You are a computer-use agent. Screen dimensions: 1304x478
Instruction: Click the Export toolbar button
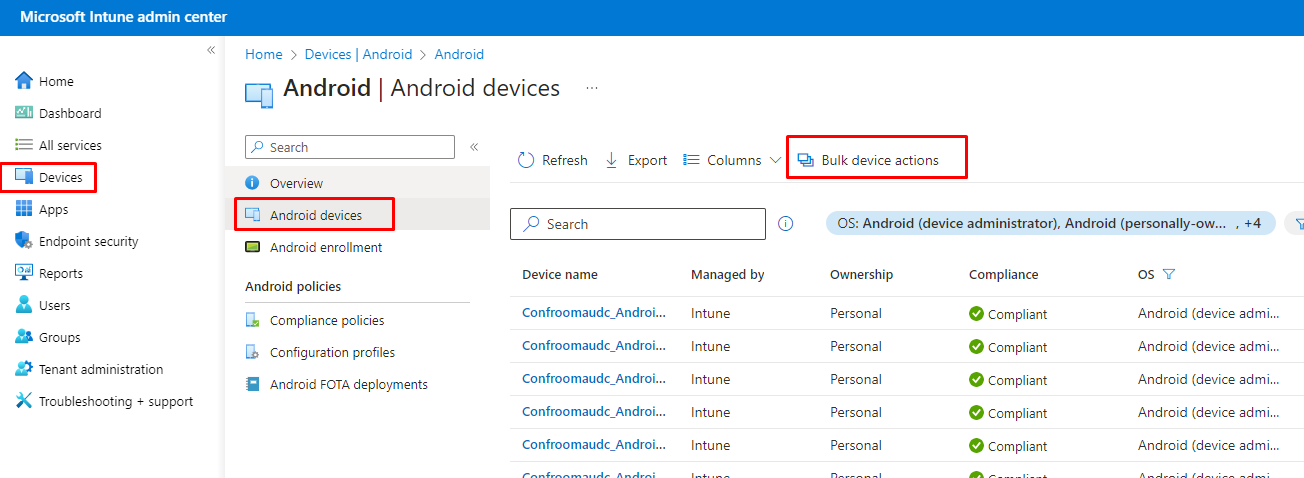coord(636,160)
